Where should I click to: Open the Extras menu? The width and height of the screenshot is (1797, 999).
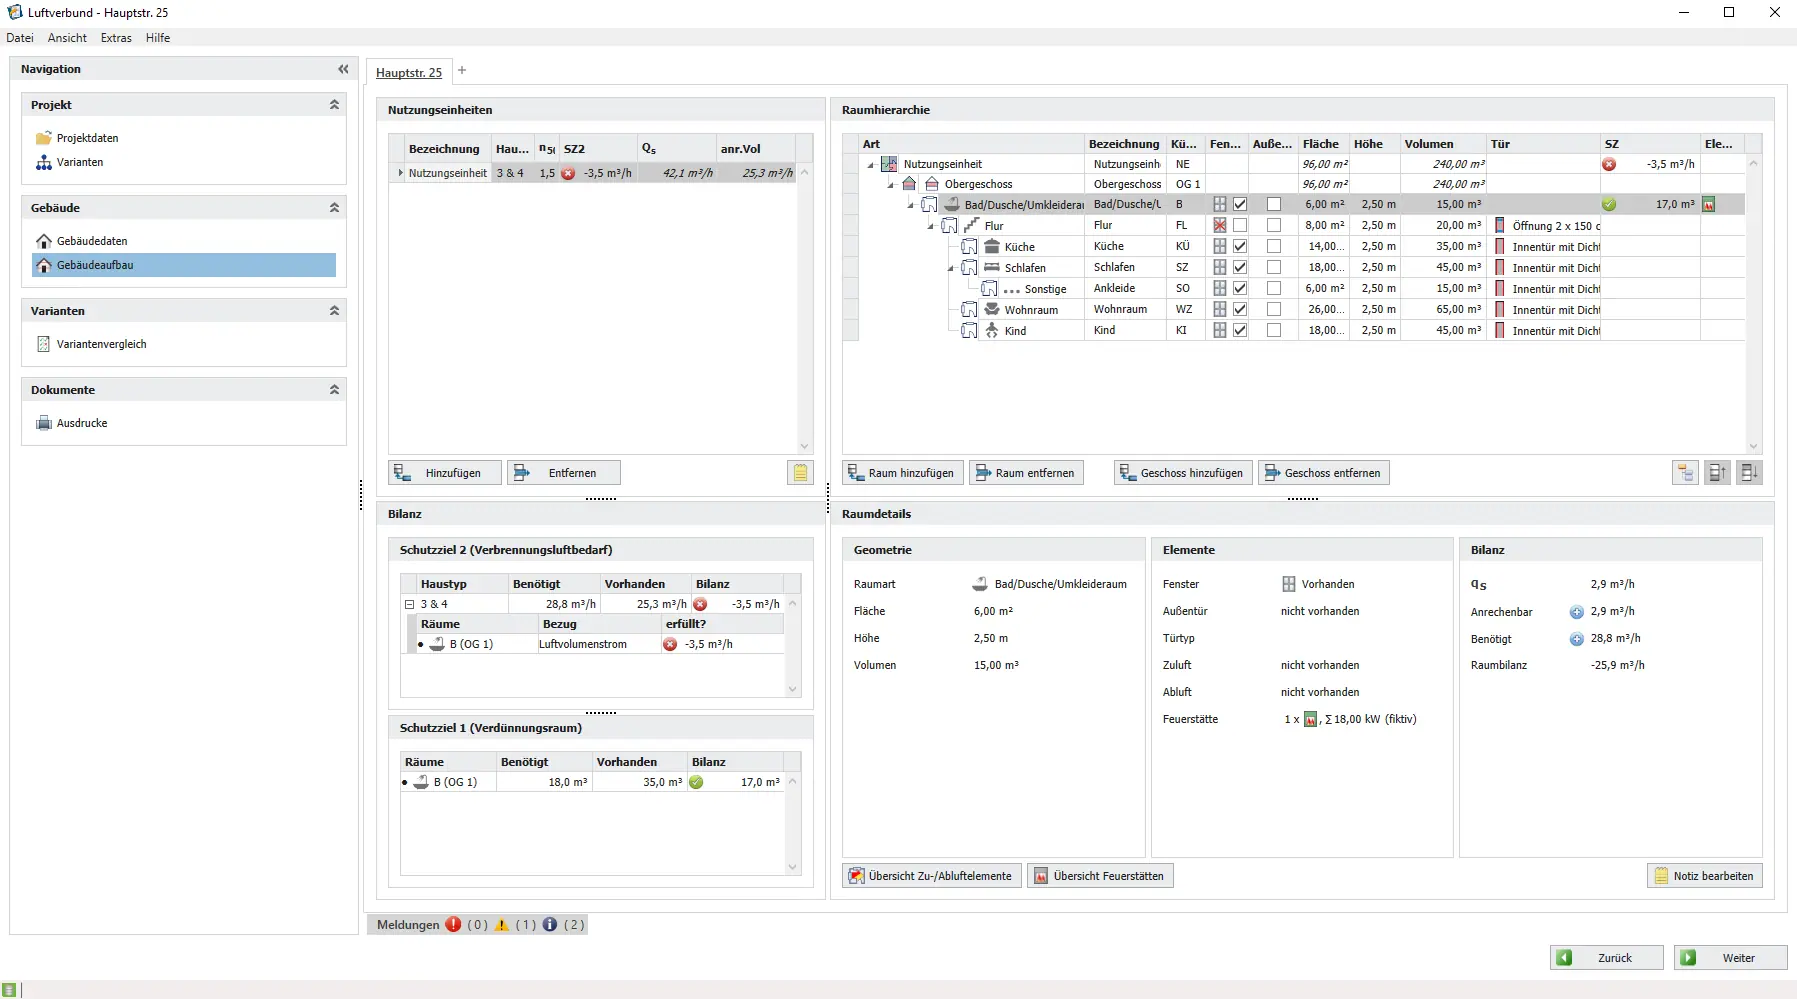click(x=116, y=38)
